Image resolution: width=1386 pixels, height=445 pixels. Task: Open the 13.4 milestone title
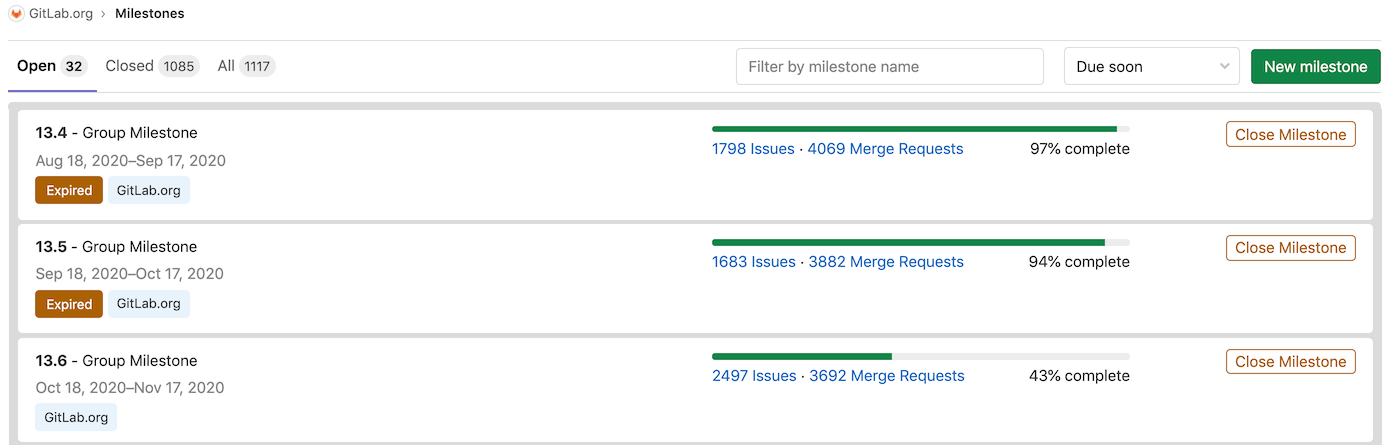point(51,133)
